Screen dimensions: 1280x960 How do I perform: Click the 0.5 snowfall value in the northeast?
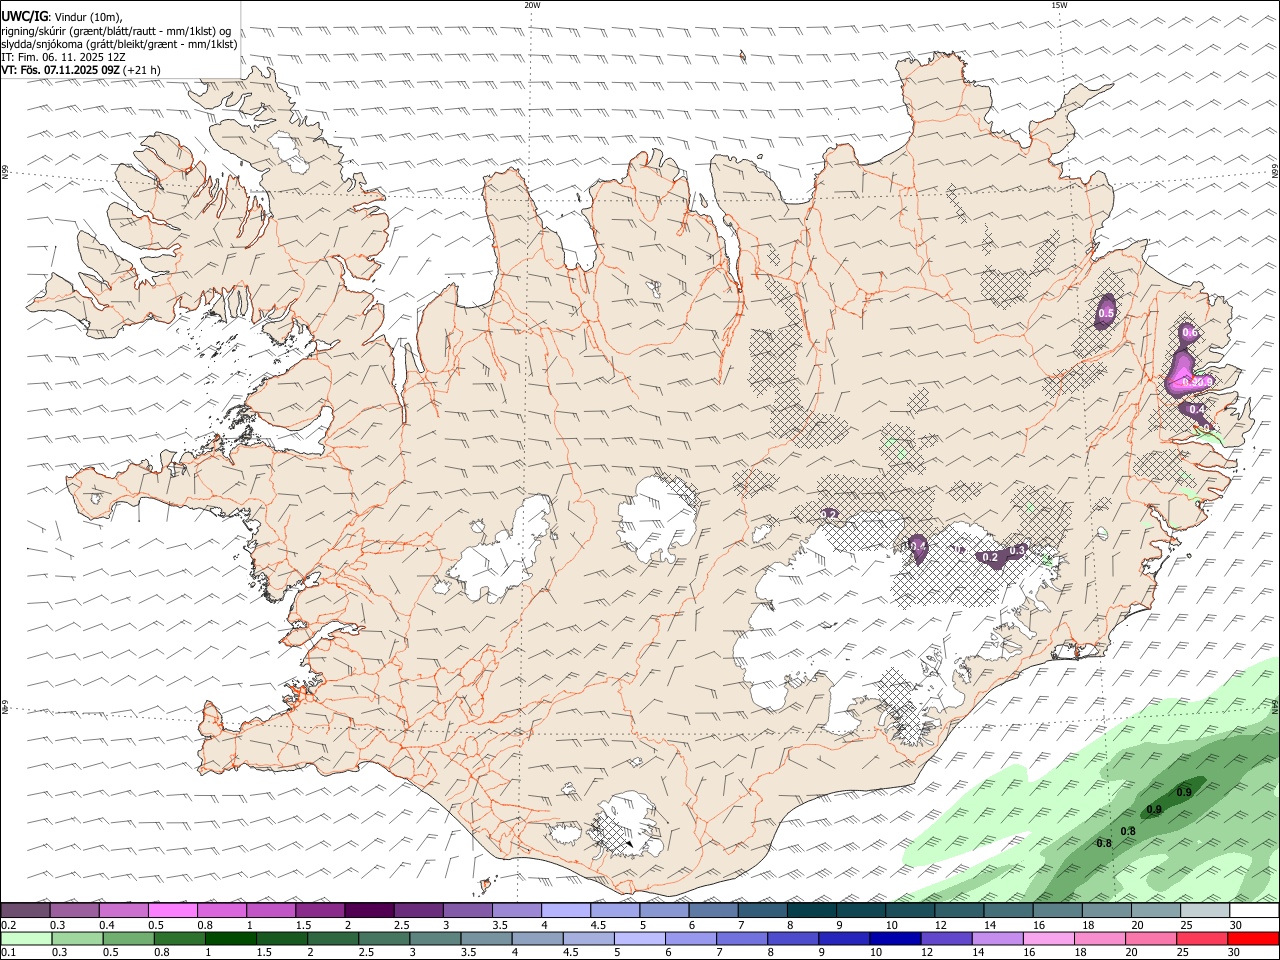pyautogui.click(x=1106, y=314)
